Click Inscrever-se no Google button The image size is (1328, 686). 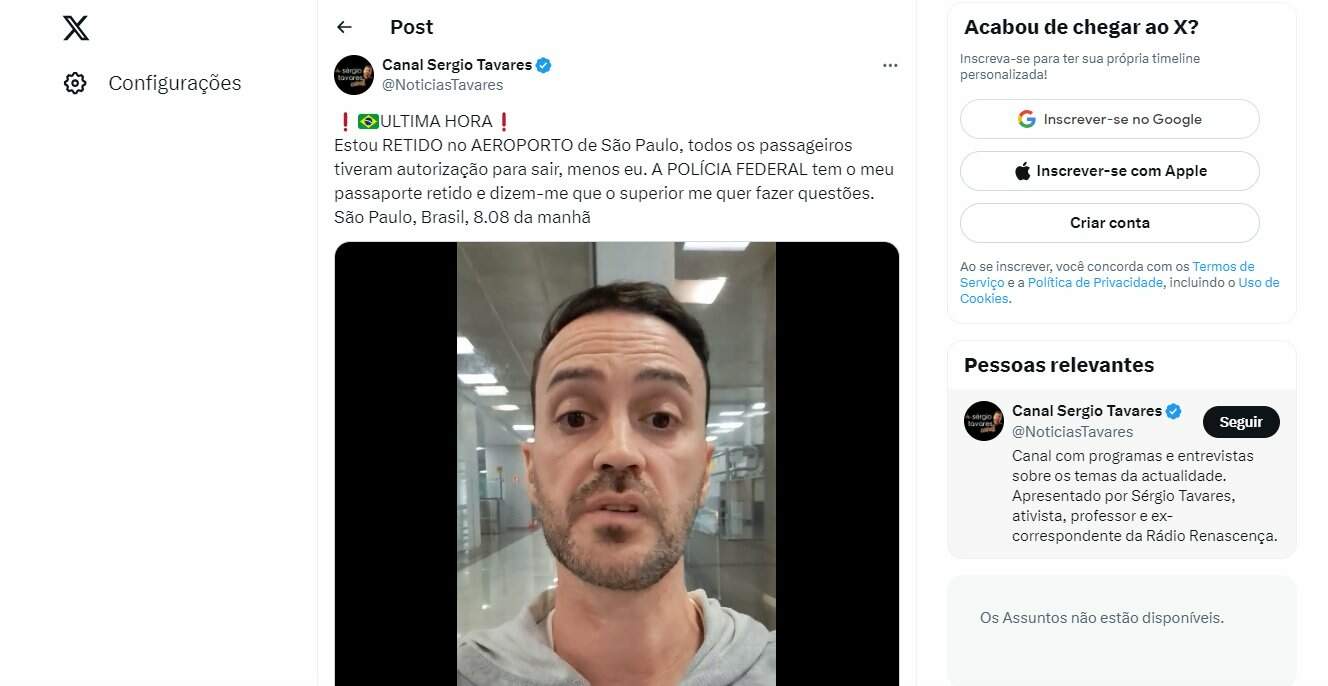1110,119
